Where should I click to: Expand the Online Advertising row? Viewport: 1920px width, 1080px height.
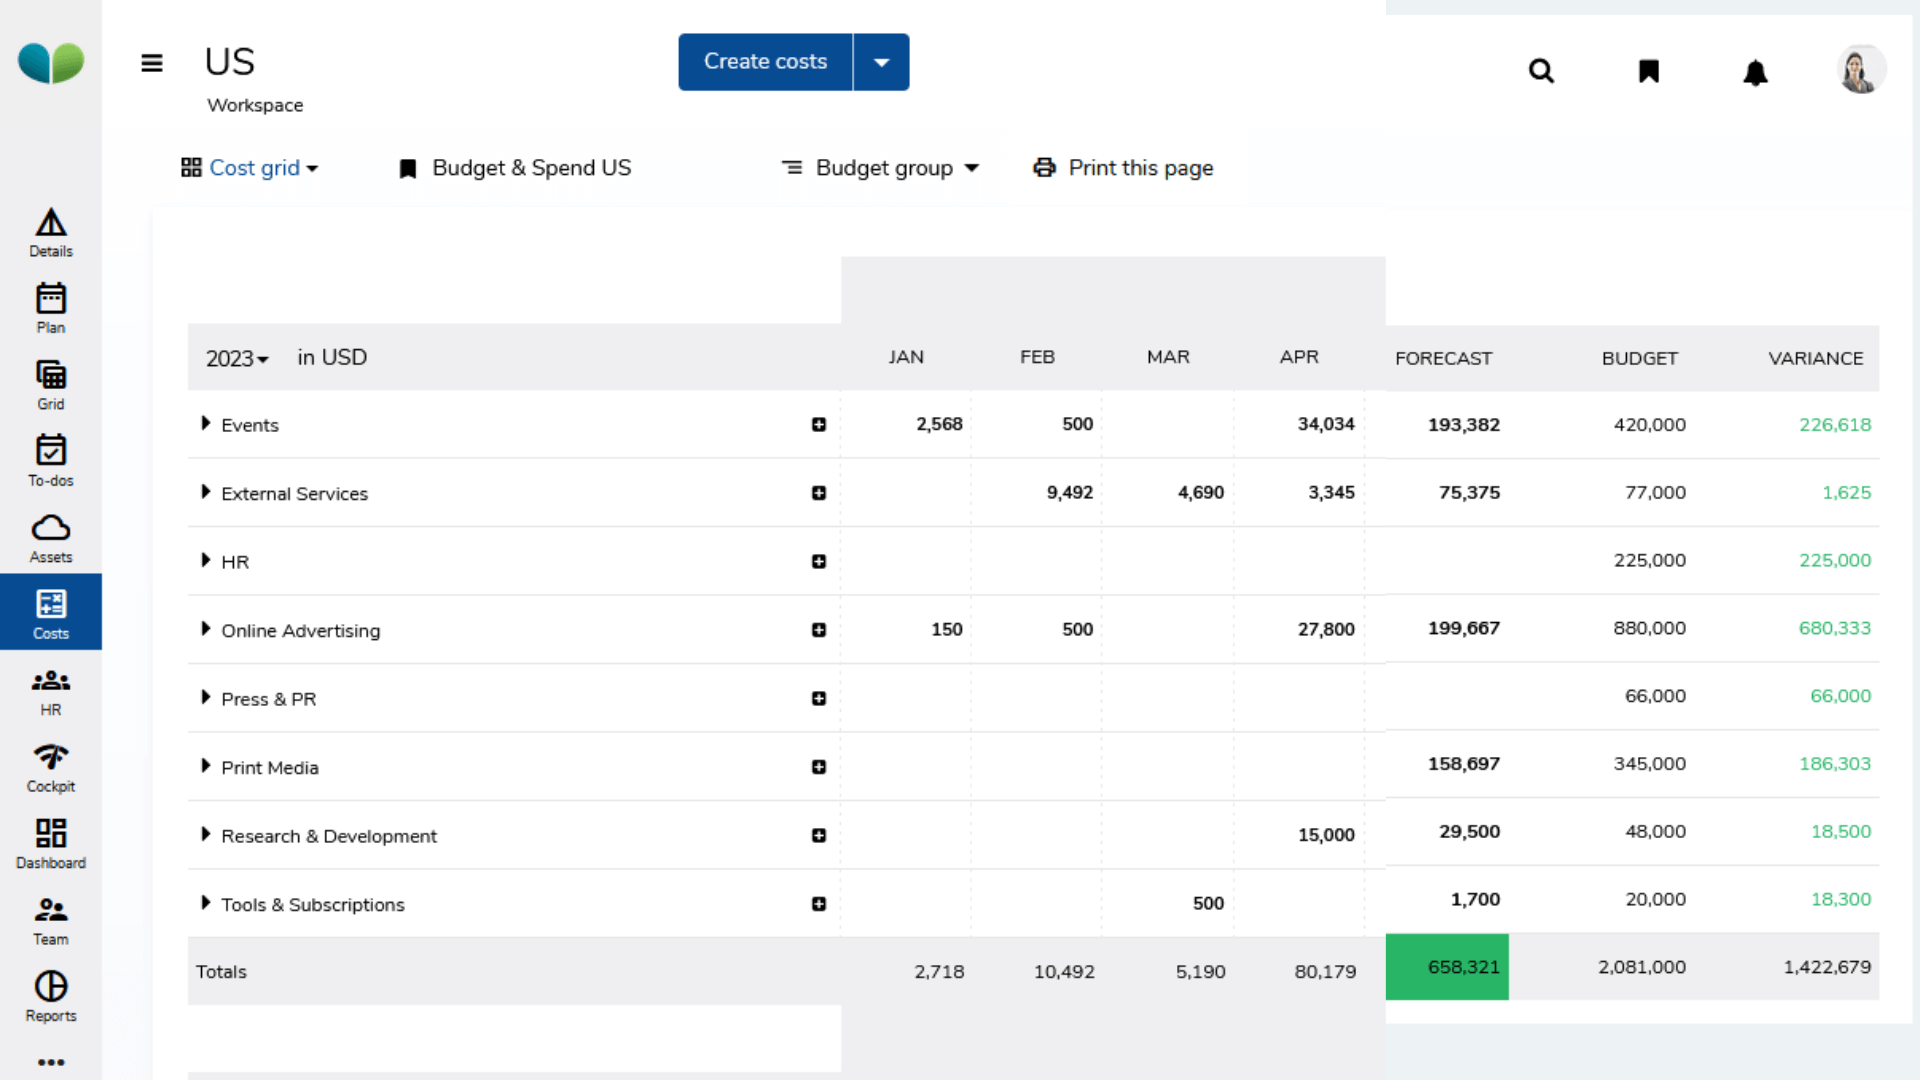205,629
